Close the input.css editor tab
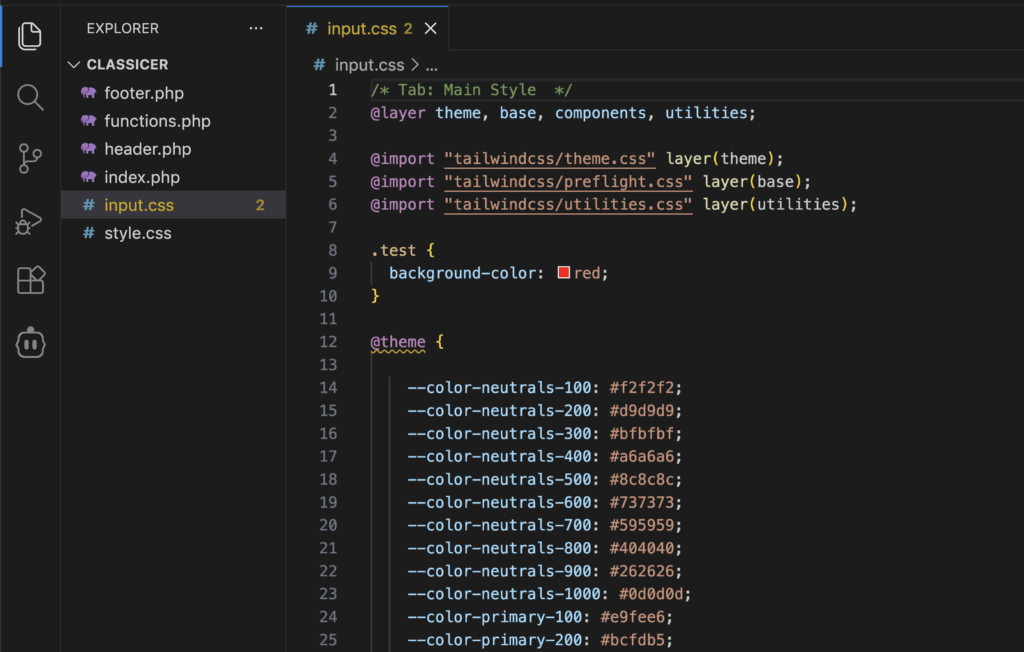Screen dimensions: 1024x652 431,29
